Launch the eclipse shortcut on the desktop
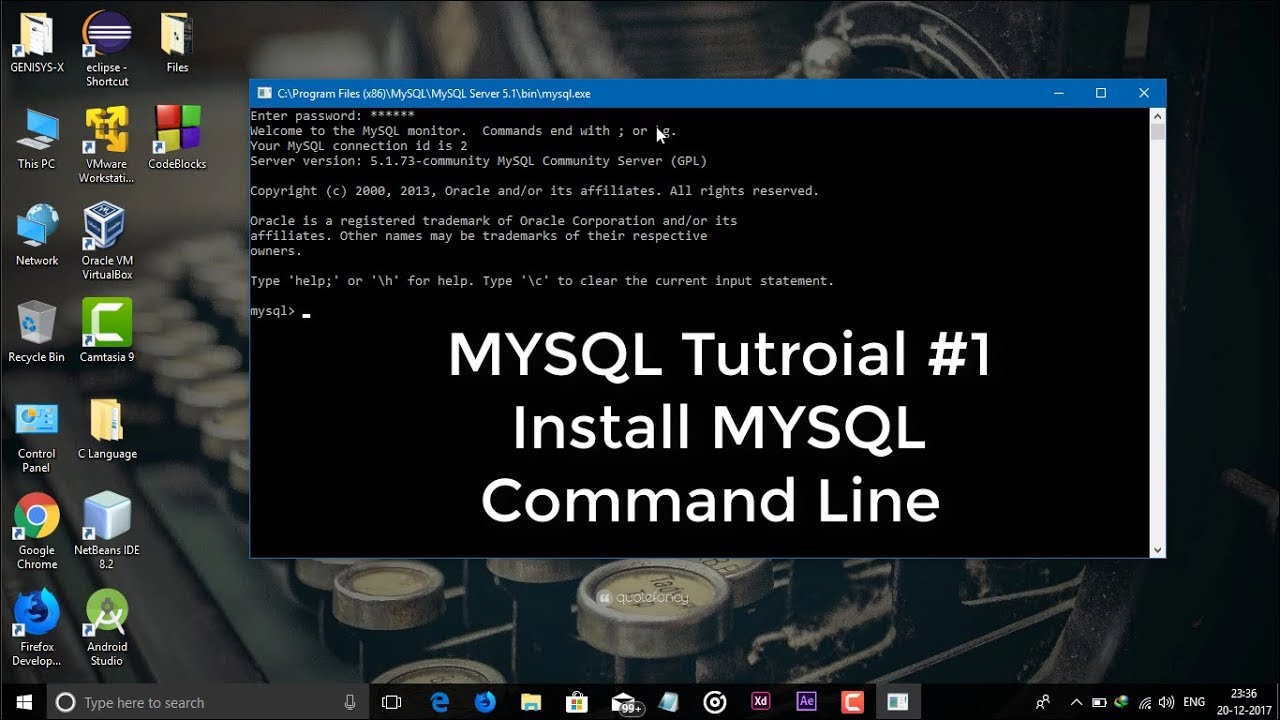 107,48
